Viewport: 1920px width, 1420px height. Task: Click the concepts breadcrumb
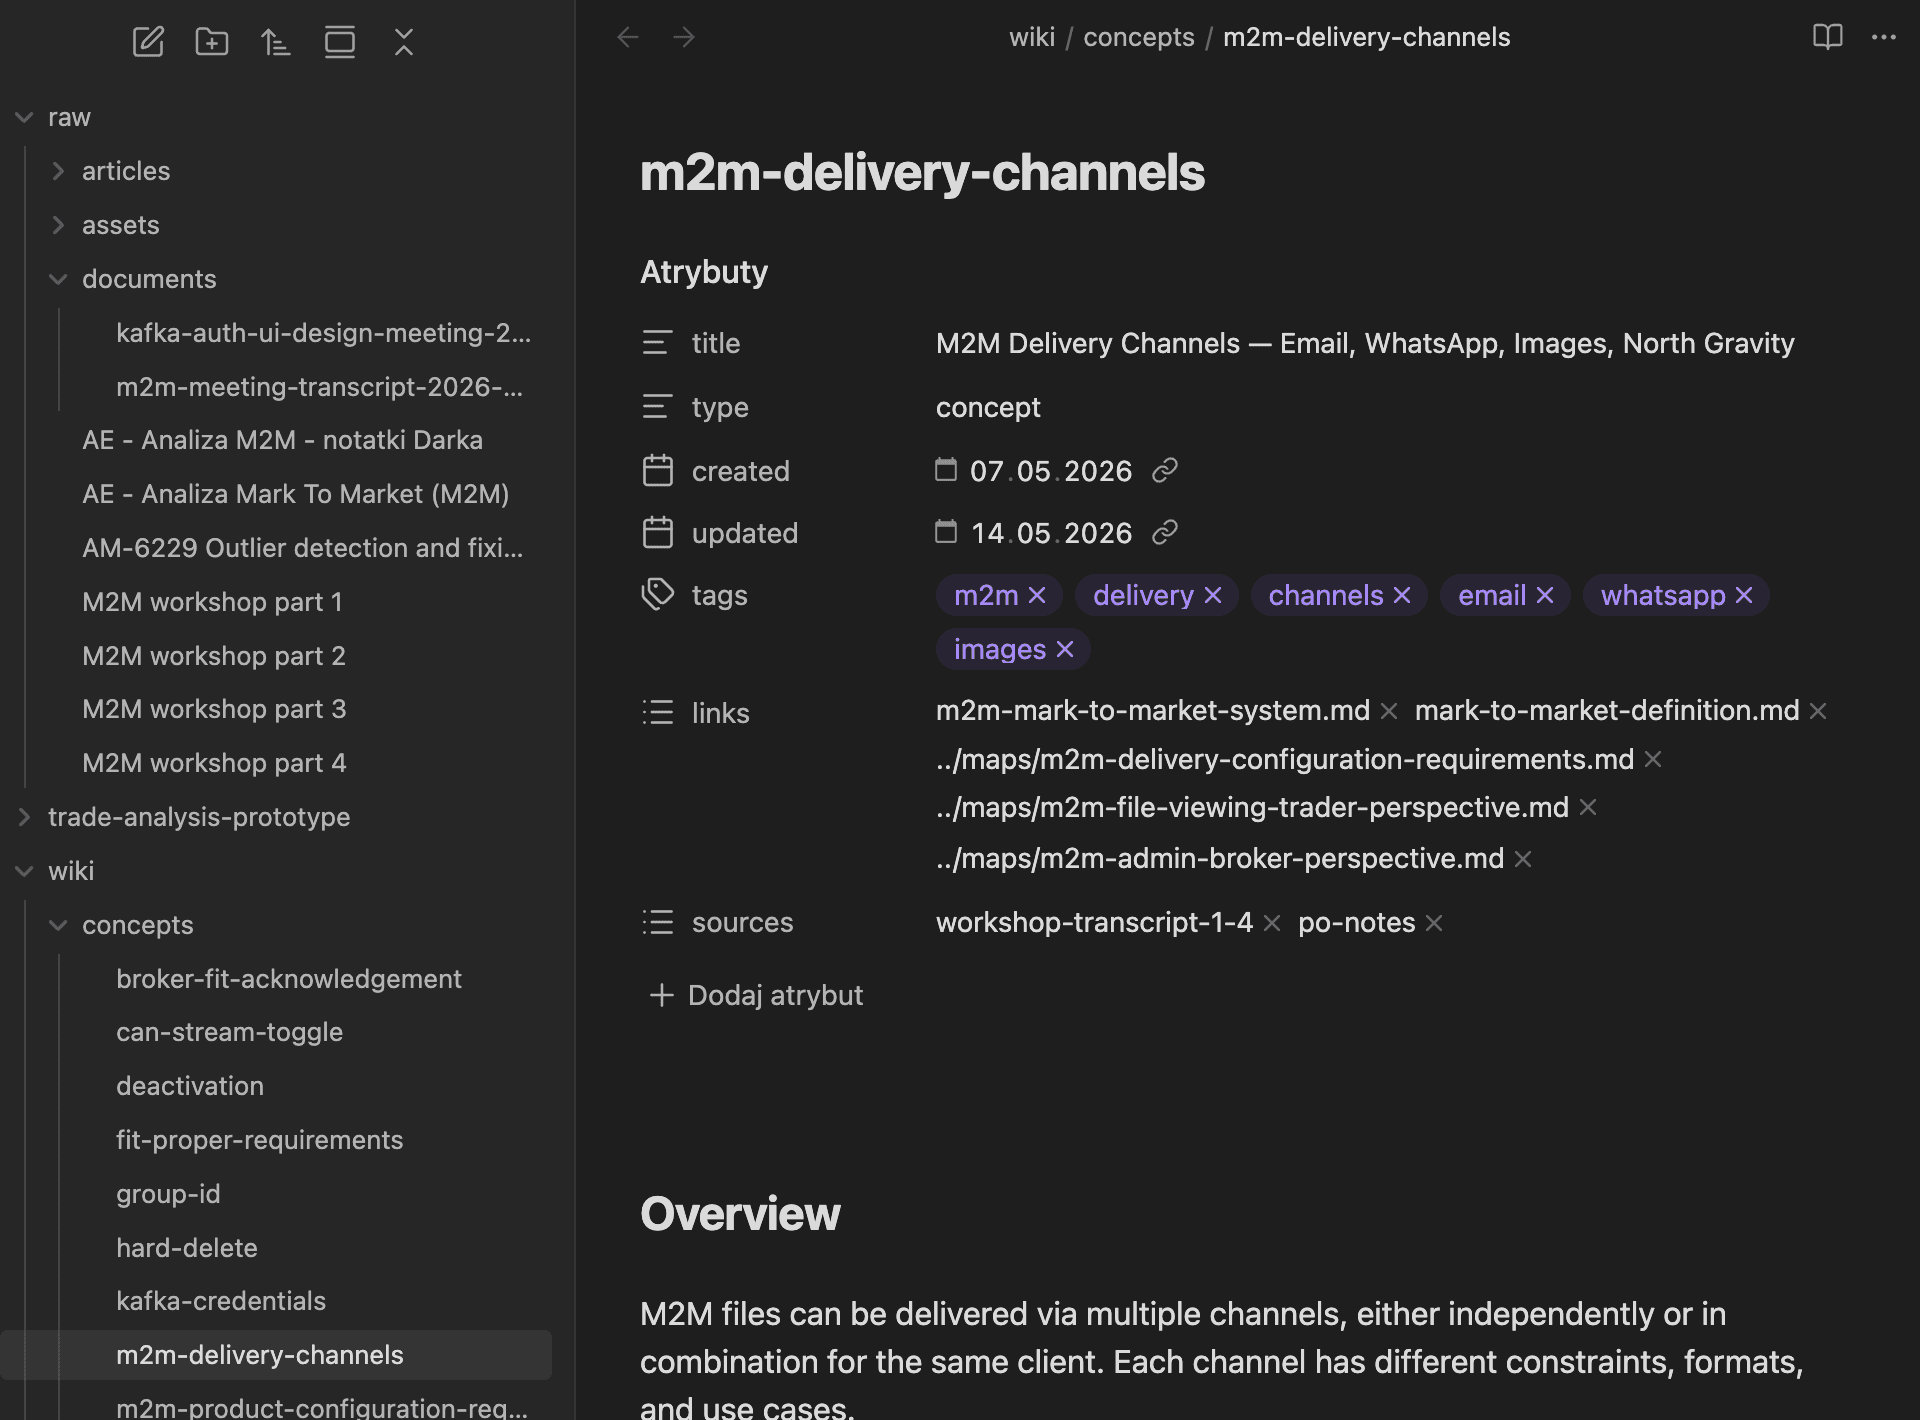coord(1139,37)
